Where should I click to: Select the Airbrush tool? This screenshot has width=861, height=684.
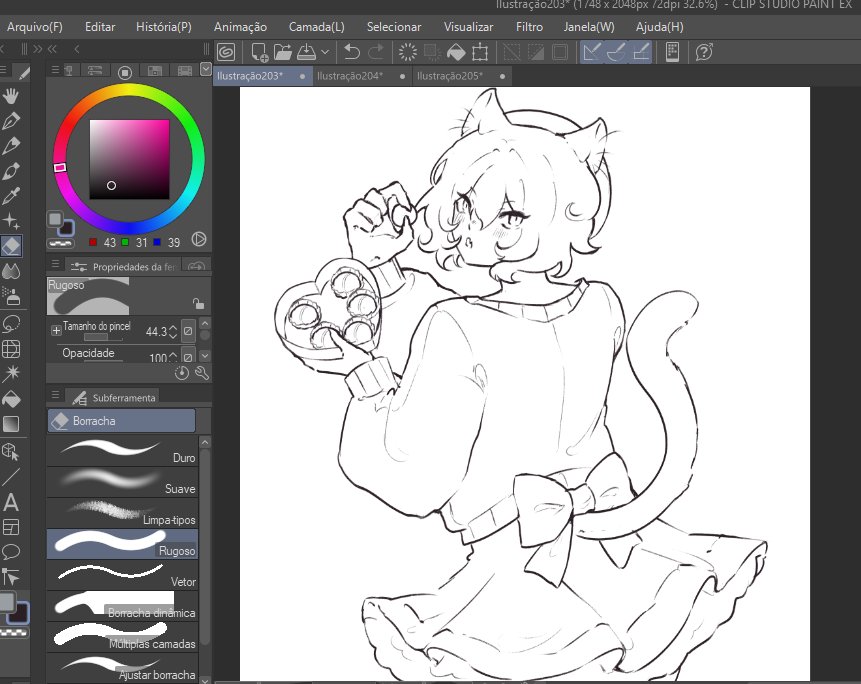[10, 296]
